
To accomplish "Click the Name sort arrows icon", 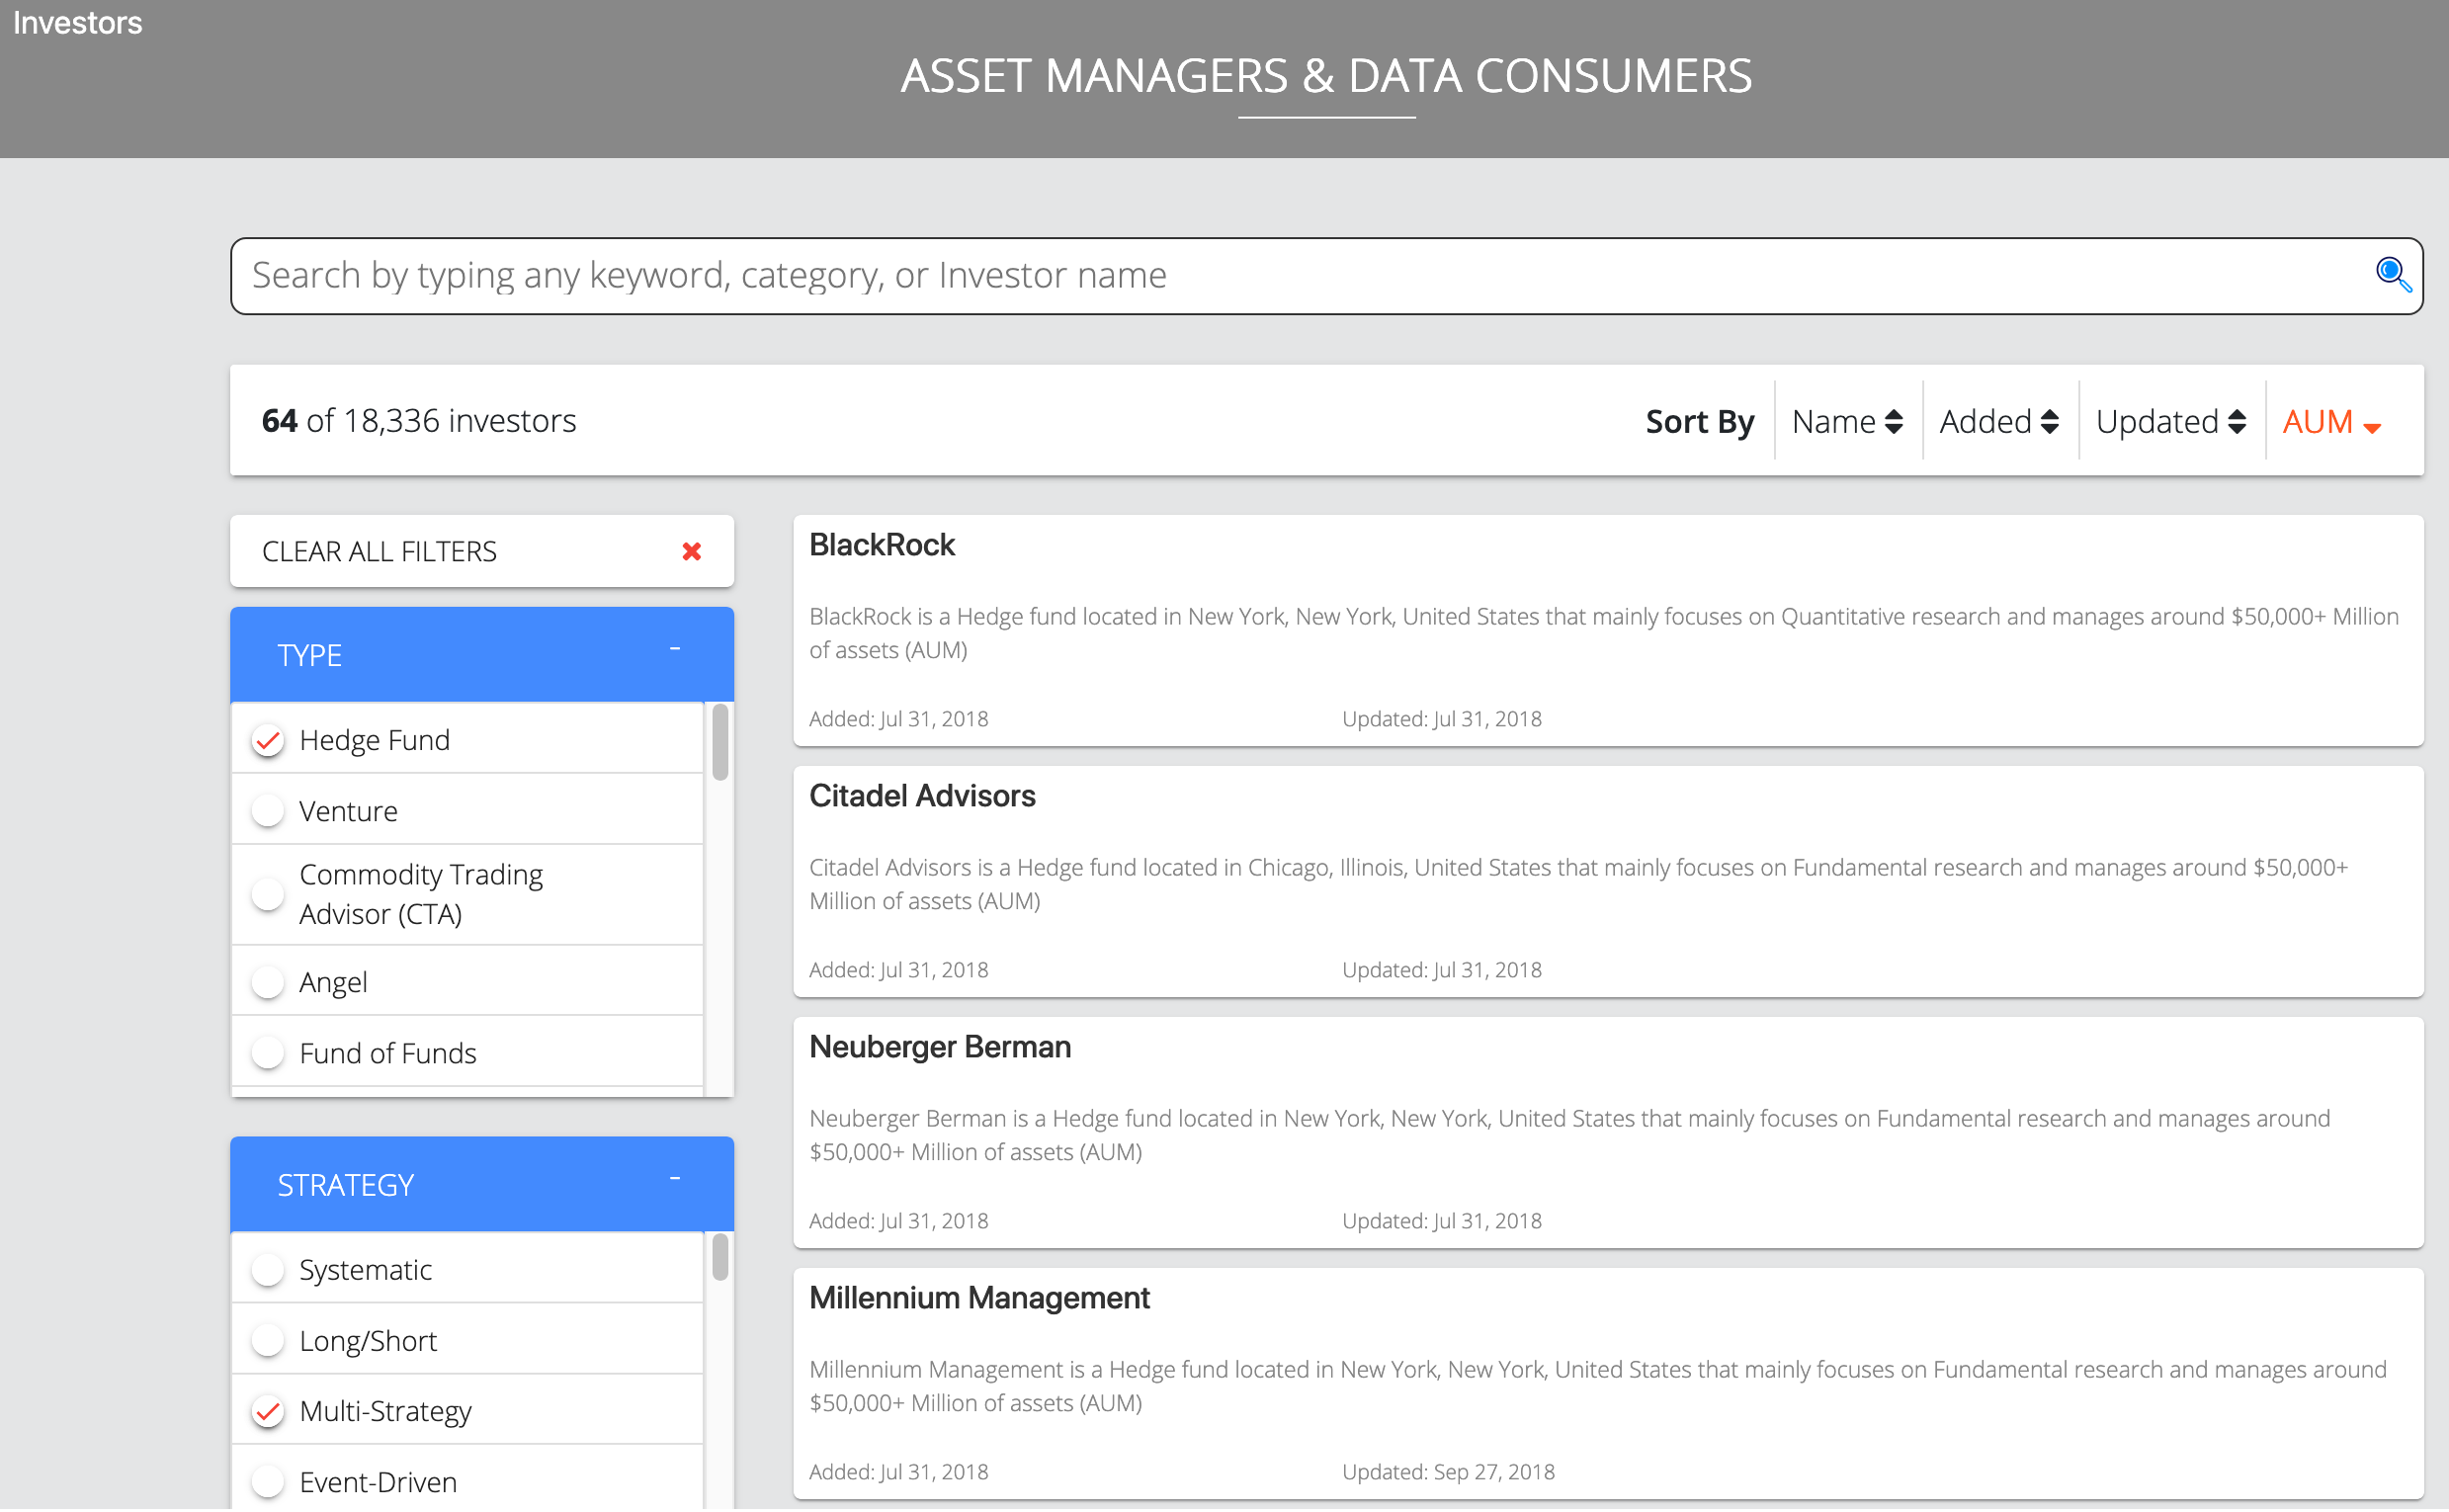I will pos(1893,422).
